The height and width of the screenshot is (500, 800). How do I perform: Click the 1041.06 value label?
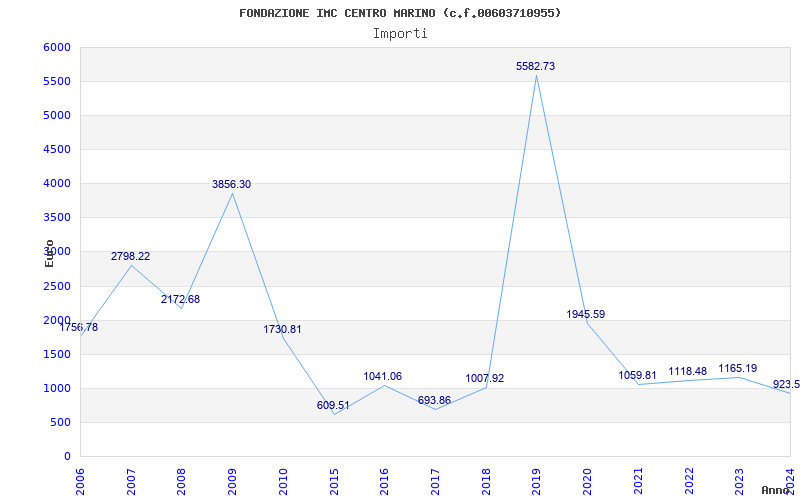[x=383, y=377]
